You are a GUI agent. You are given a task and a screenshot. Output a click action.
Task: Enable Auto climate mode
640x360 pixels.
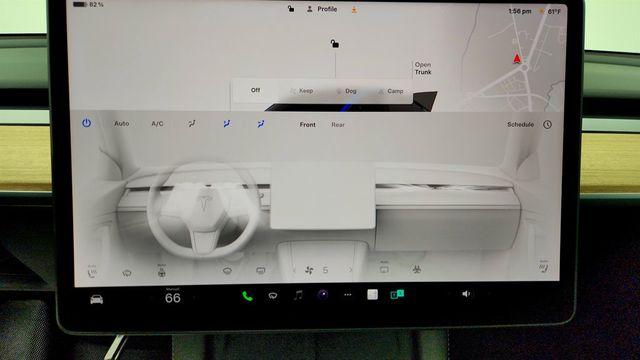122,123
